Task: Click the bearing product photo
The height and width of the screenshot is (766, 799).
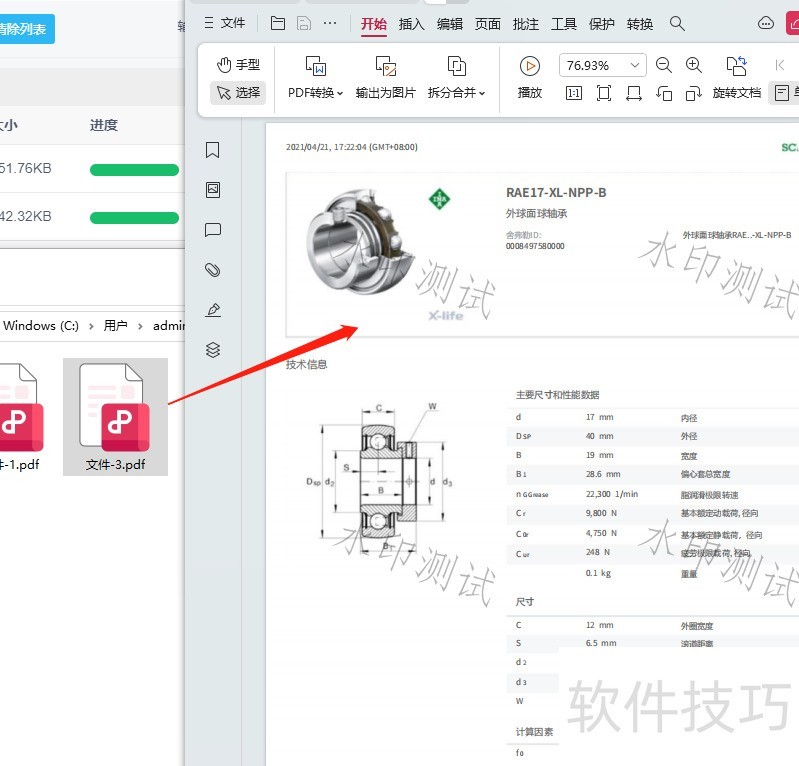Action: (x=360, y=242)
